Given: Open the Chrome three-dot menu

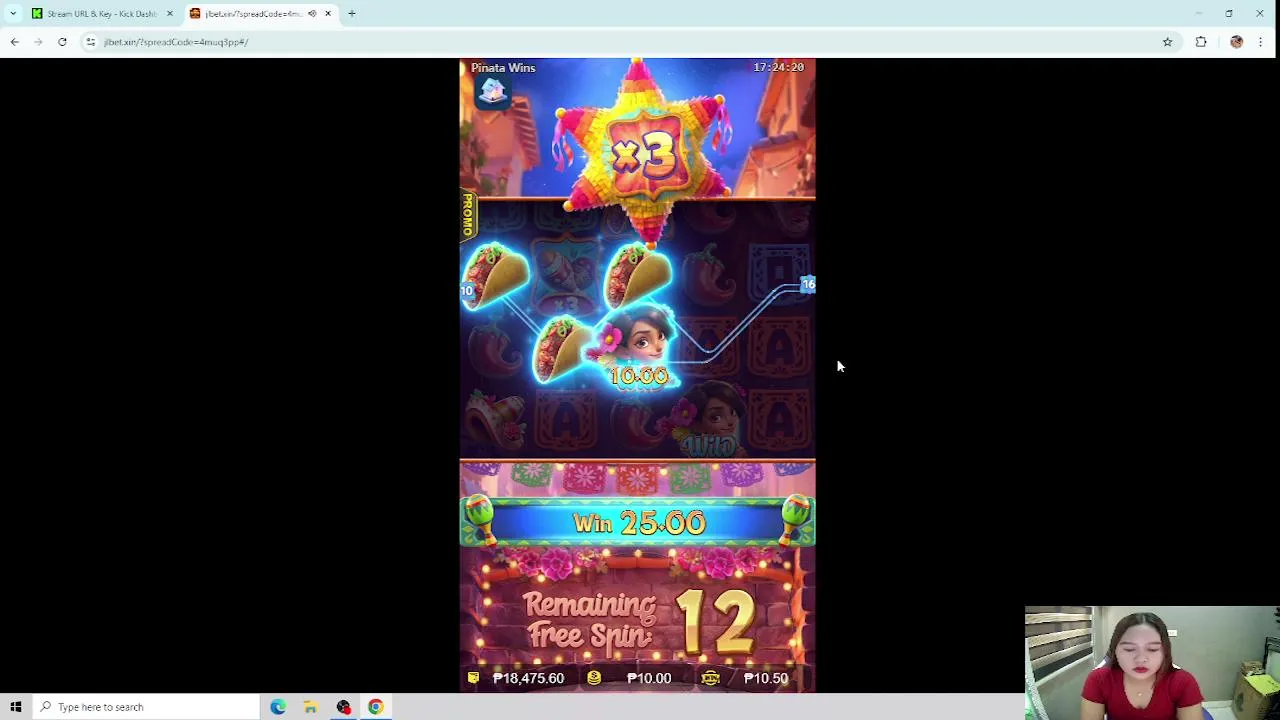Looking at the screenshot, I should (x=1260, y=42).
